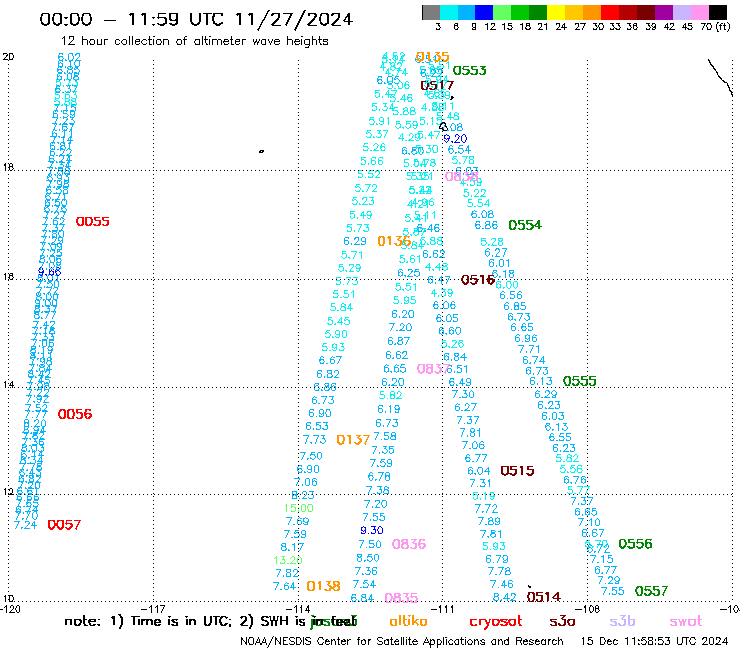
Task: Click the longitude axis label "-114"
Action: click(298, 609)
